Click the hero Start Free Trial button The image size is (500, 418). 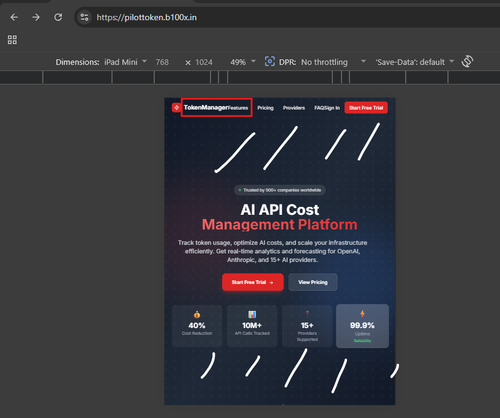point(253,282)
